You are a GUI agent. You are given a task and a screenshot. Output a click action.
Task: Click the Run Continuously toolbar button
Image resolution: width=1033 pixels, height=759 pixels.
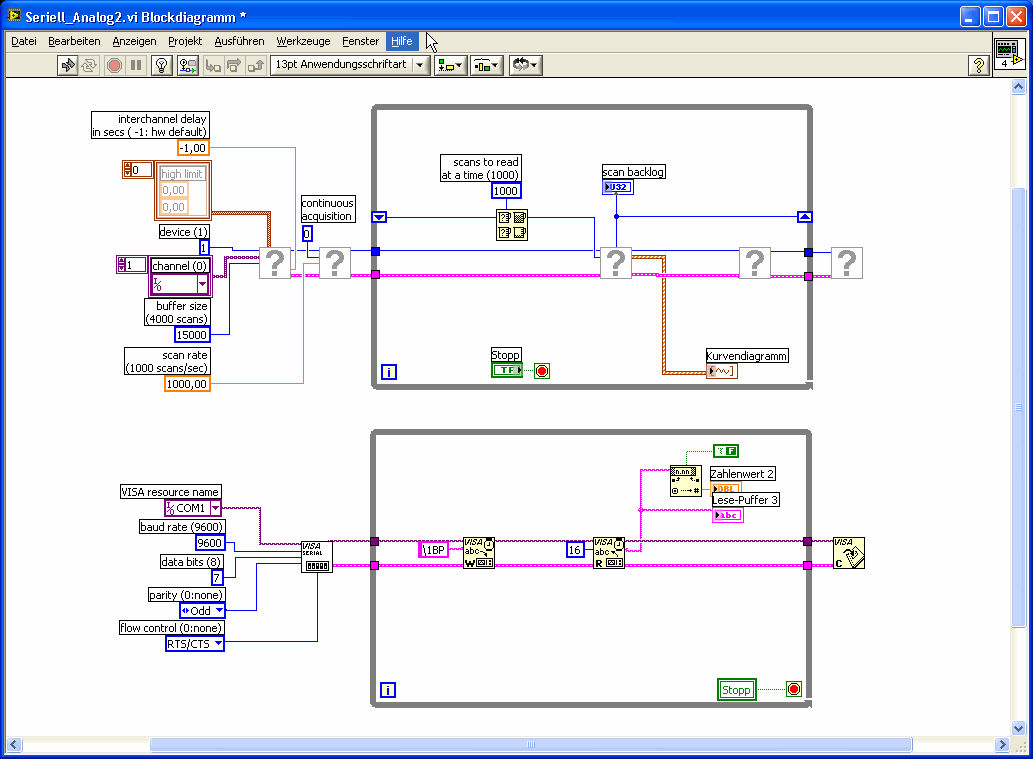(x=90, y=65)
